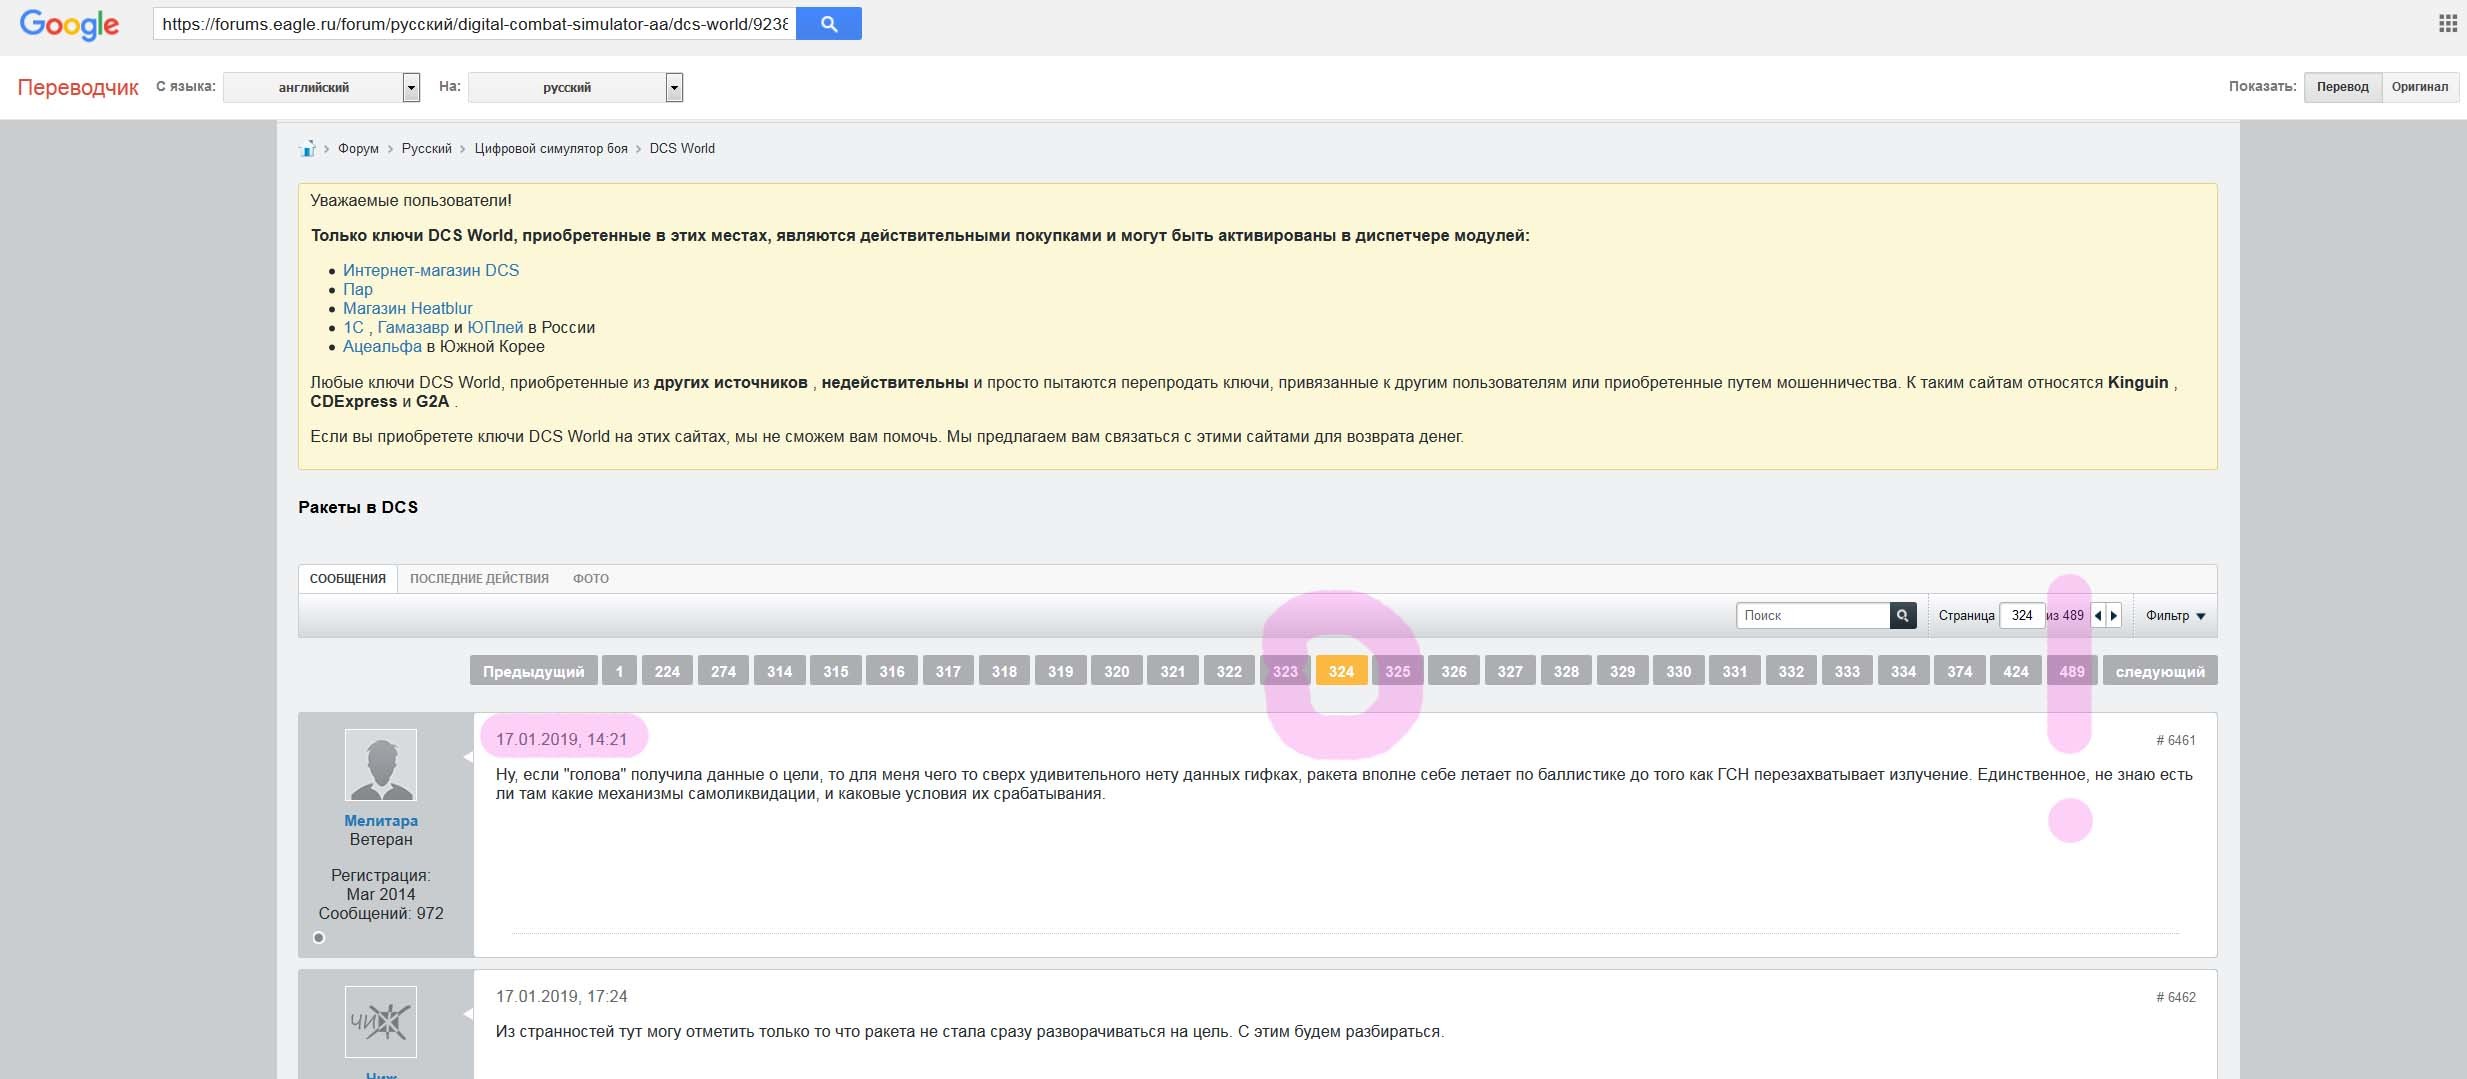Screen dimensions: 2467x1079
Task: Switch to the СООБЩЕНИЯ tab
Action: click(x=348, y=579)
